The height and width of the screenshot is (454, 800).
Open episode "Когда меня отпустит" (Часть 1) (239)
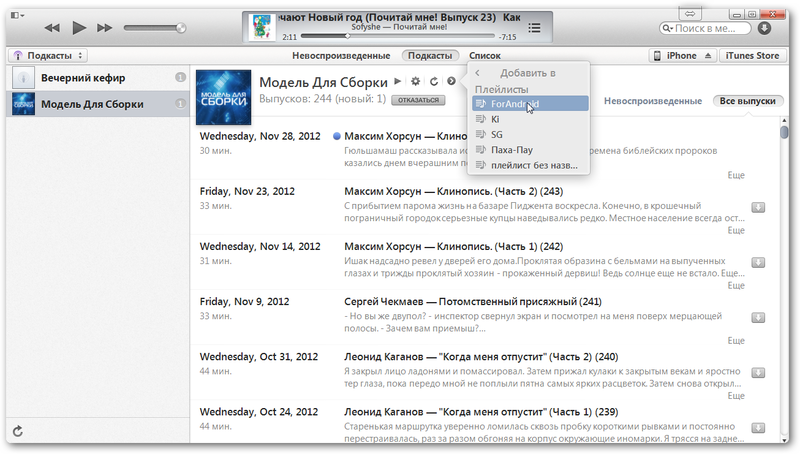[481, 412]
